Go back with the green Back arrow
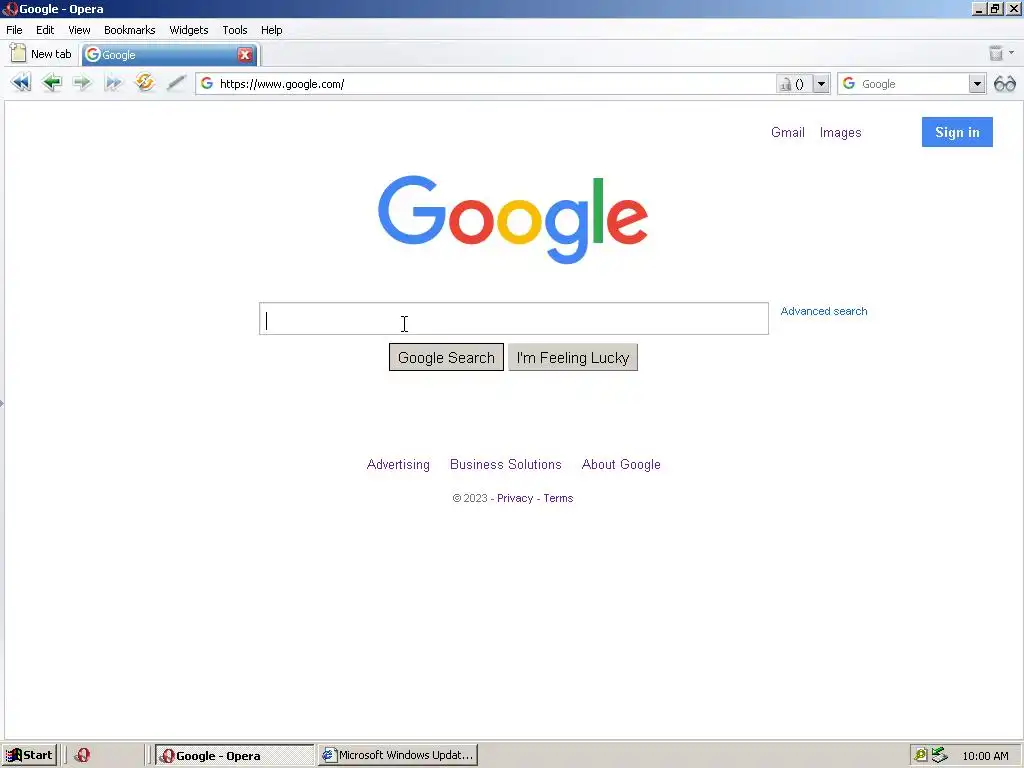The width and height of the screenshot is (1024, 768). (x=52, y=83)
